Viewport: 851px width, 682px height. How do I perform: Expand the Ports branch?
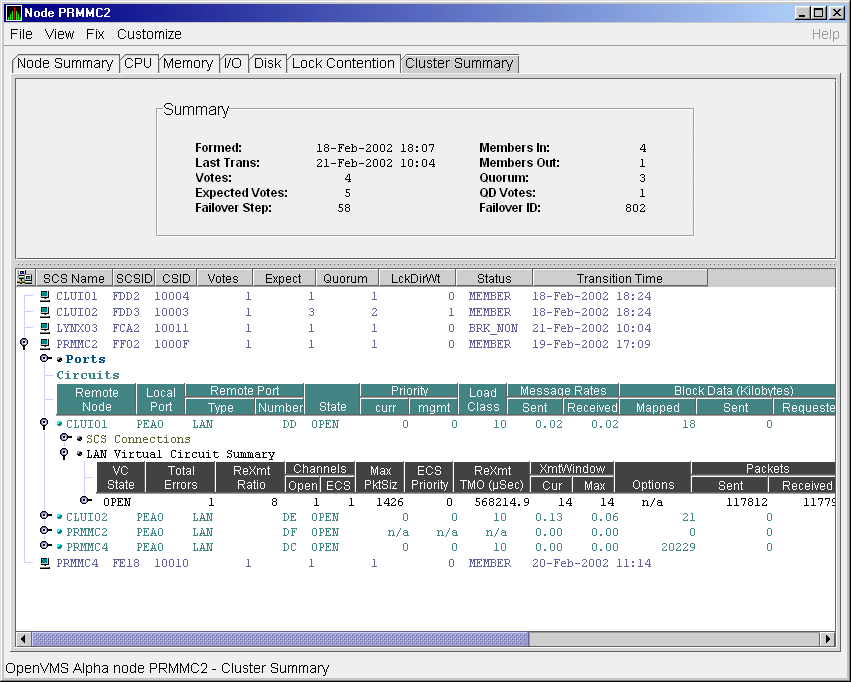point(46,359)
